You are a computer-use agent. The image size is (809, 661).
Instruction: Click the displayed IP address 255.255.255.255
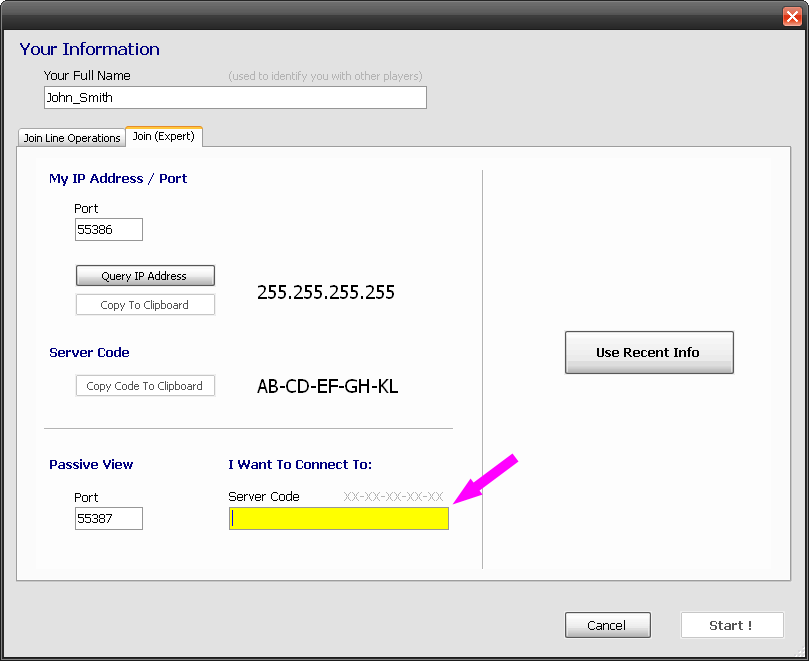point(326,293)
